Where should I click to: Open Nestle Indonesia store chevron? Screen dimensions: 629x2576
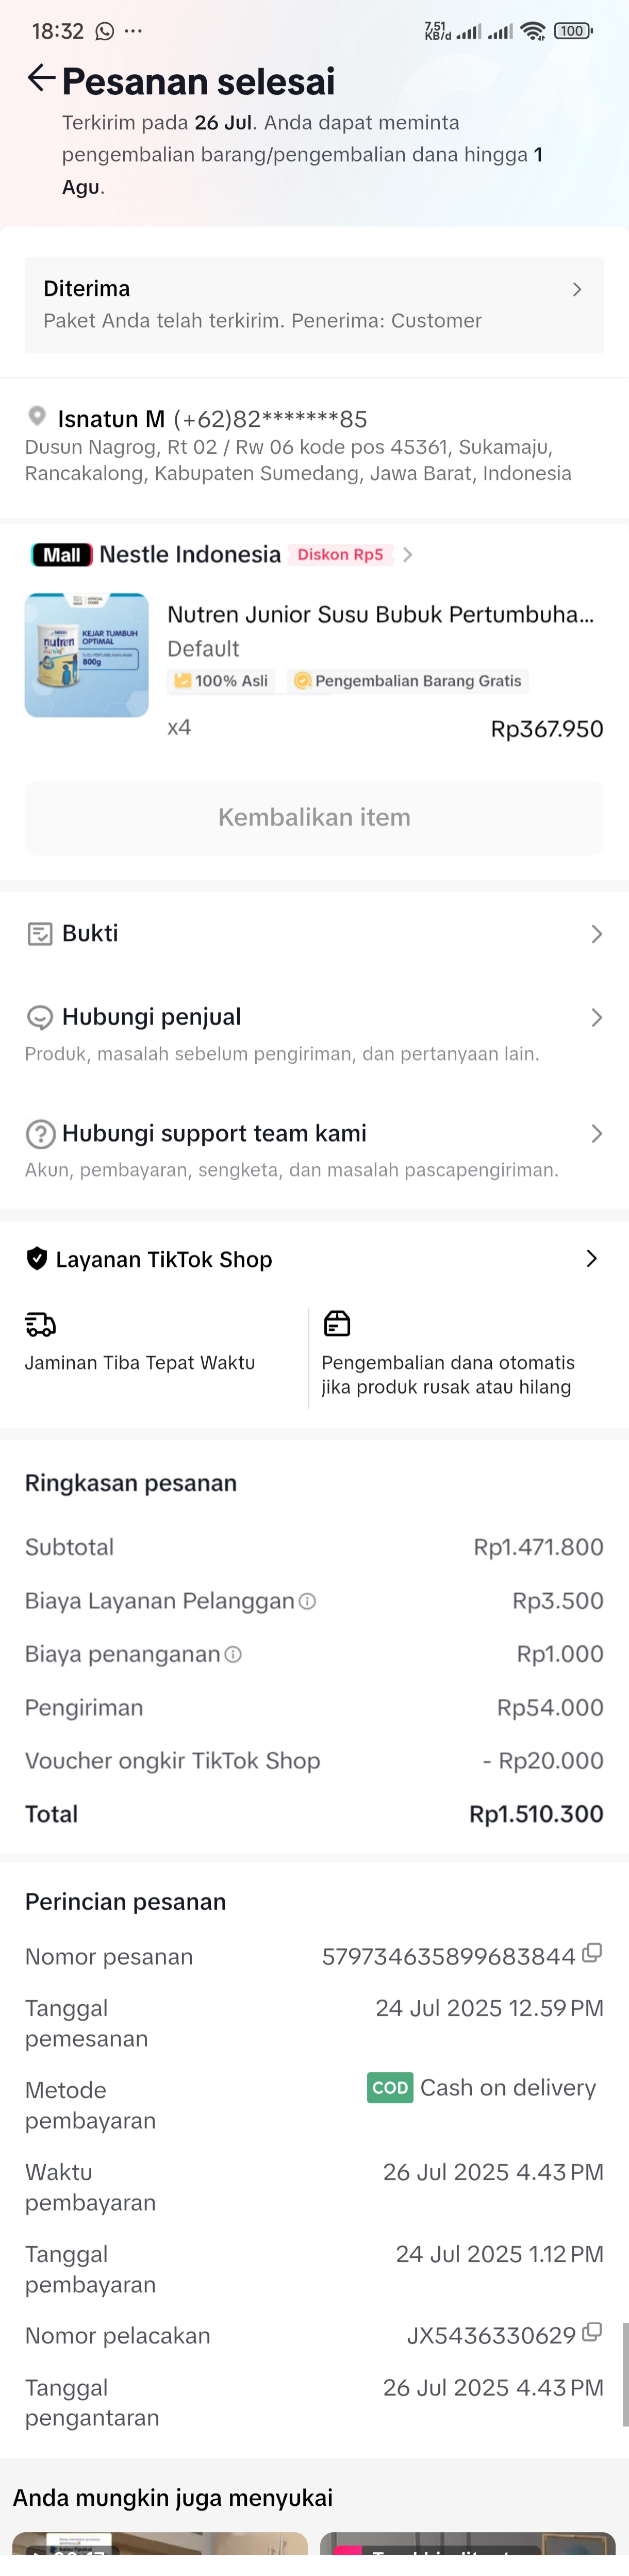tap(408, 555)
